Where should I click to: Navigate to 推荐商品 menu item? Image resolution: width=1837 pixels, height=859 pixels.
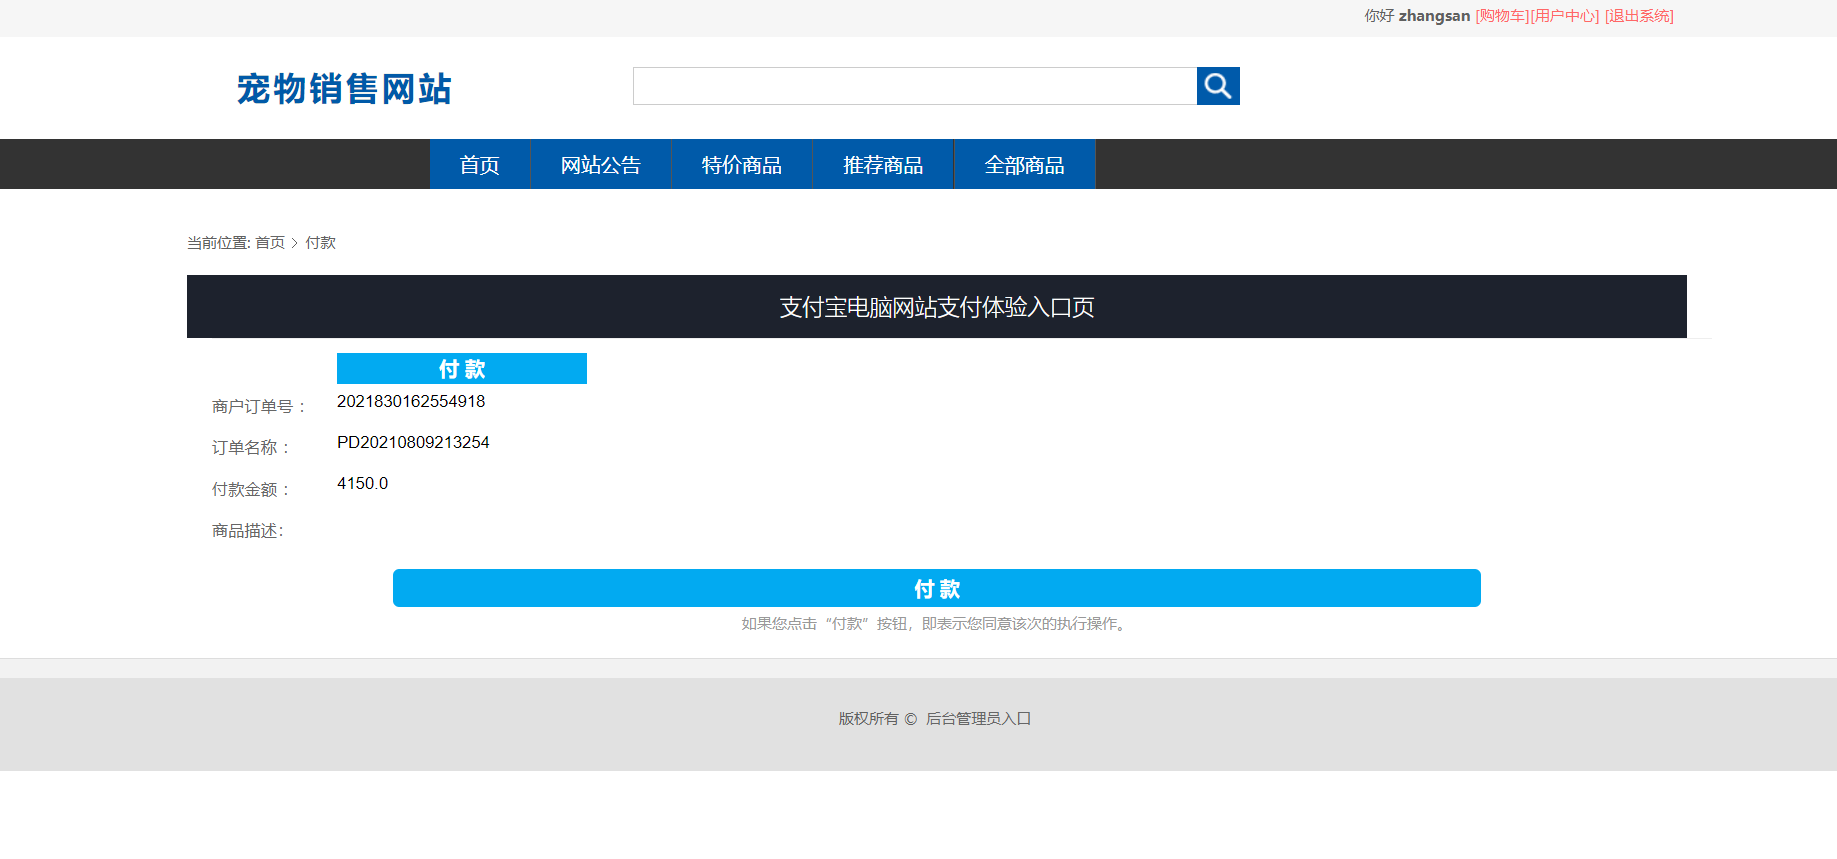coord(882,165)
